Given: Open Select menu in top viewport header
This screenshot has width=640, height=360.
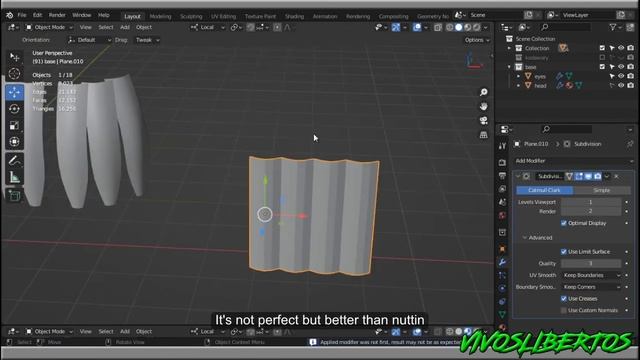Looking at the screenshot, I should [x=106, y=27].
